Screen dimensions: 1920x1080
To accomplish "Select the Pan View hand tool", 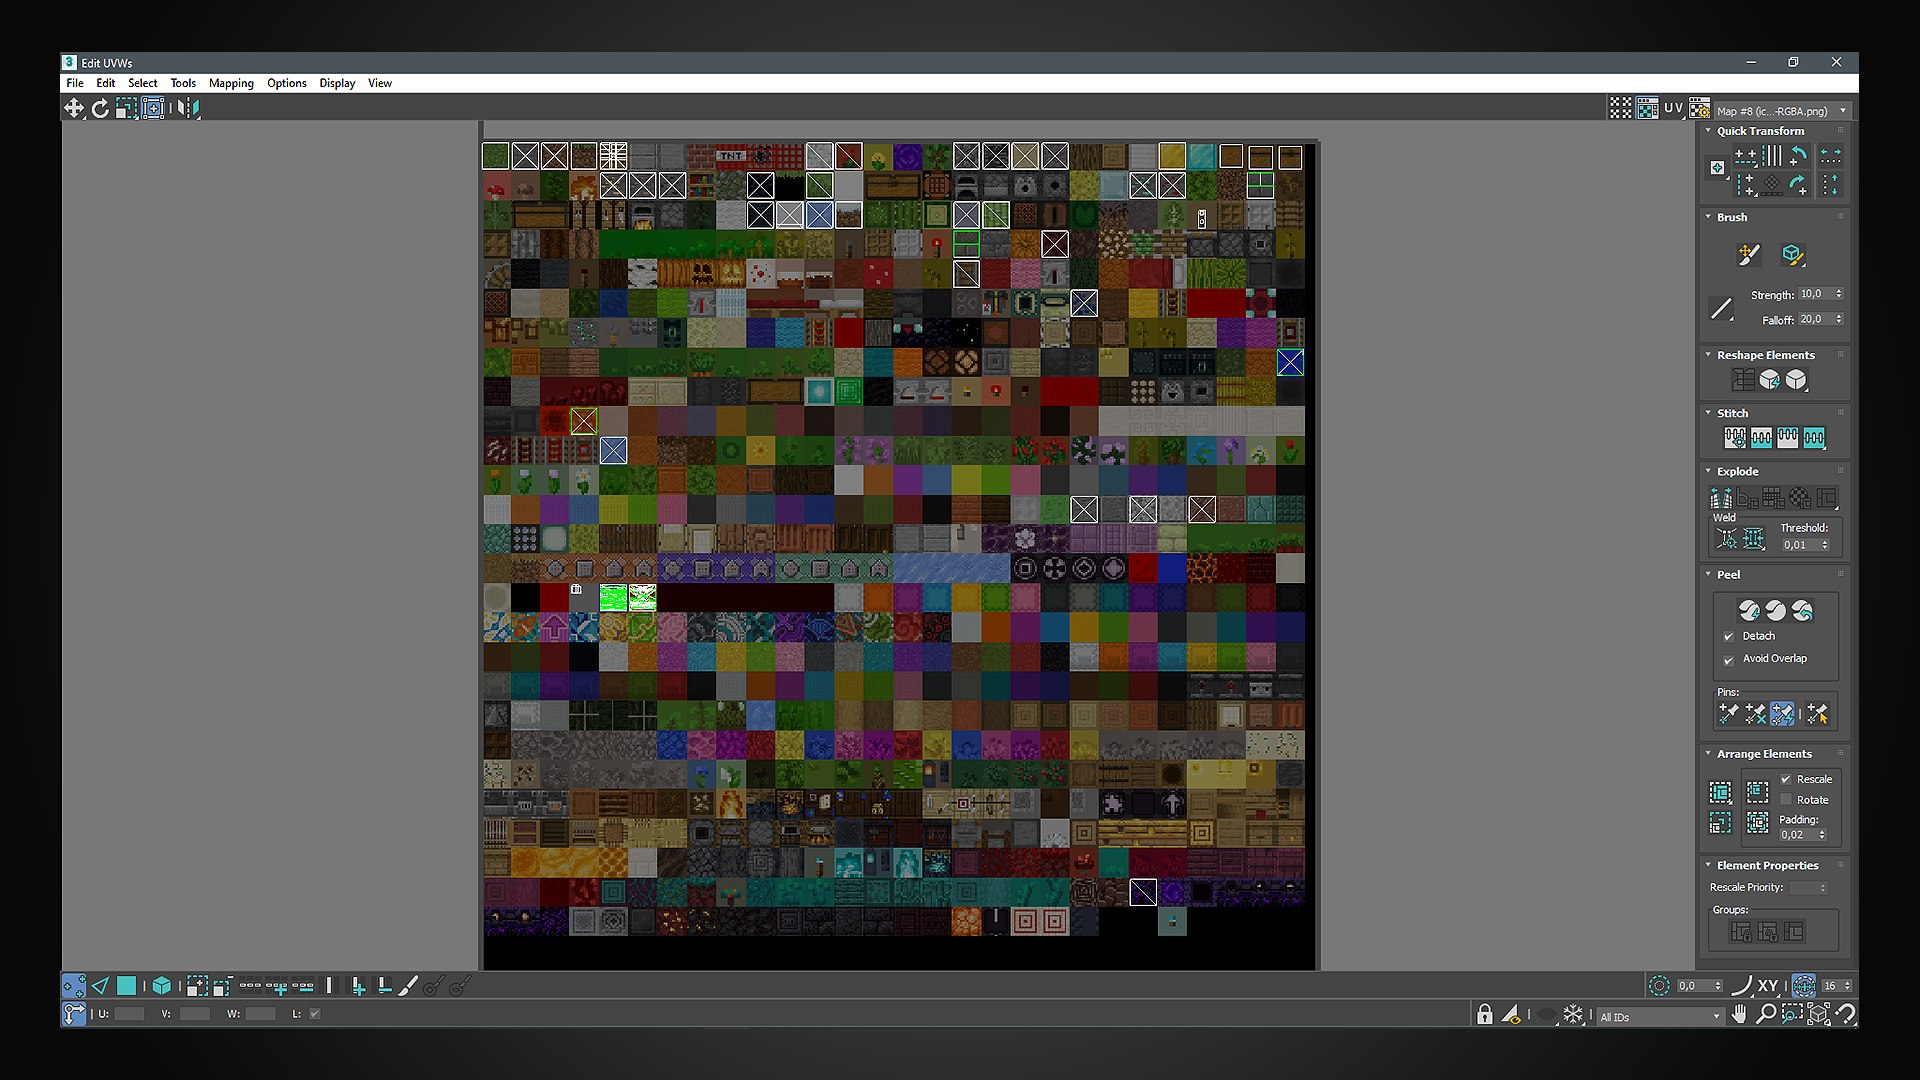I will tap(1740, 1015).
